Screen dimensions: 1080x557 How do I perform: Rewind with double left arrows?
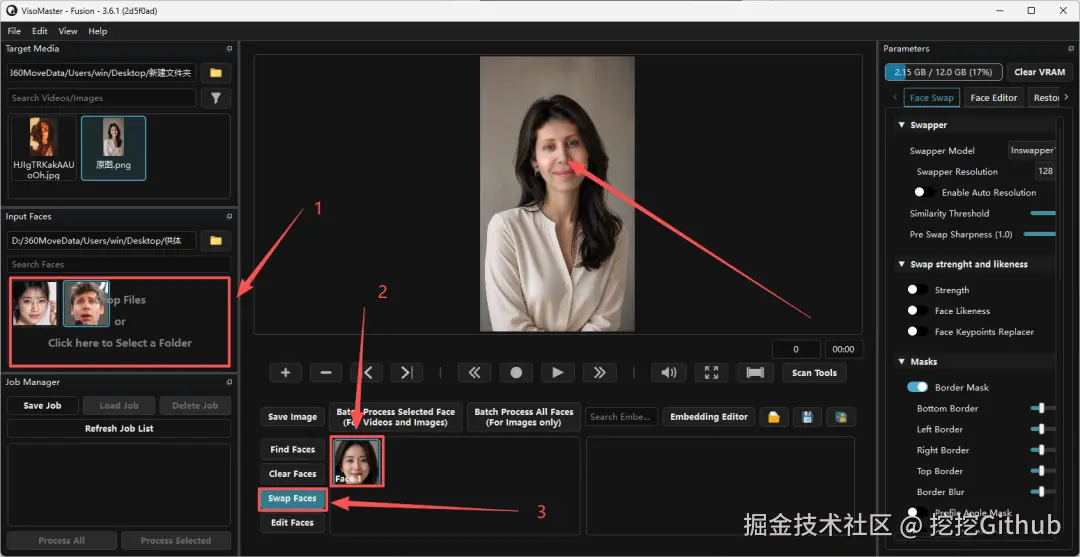[x=475, y=372]
